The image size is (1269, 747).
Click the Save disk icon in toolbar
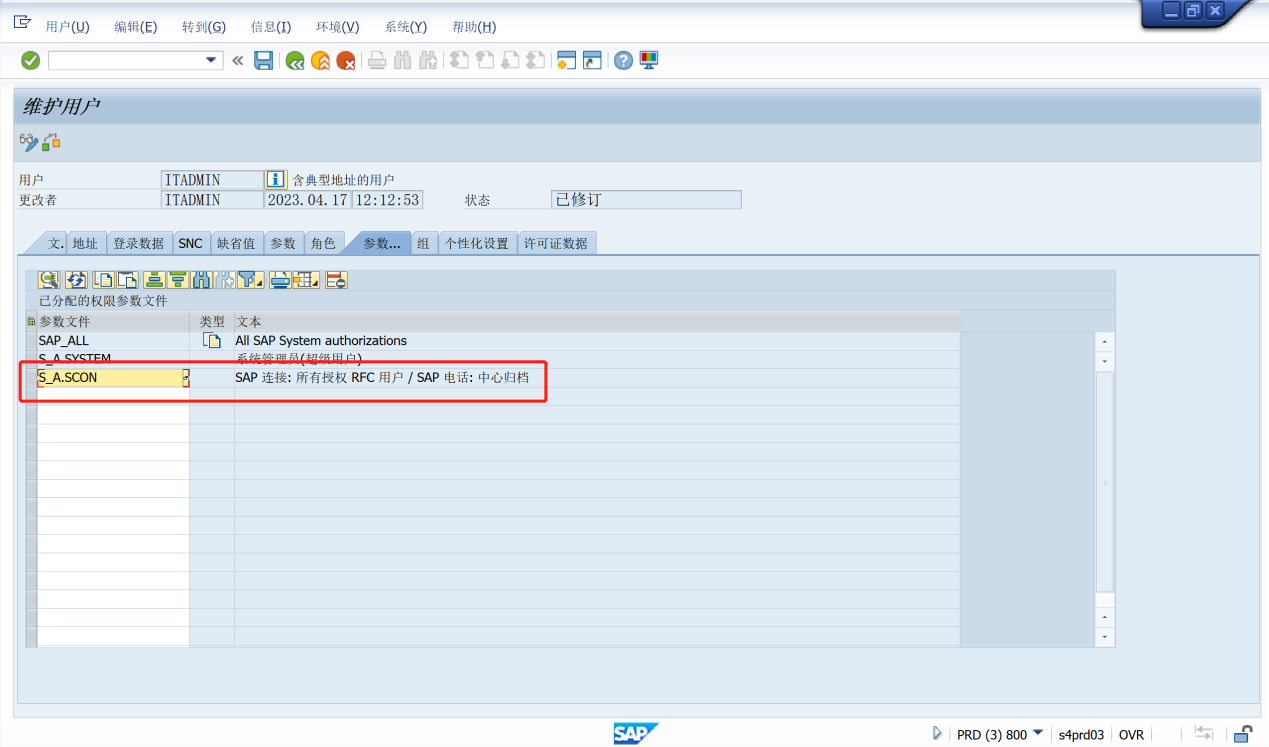[x=263, y=61]
